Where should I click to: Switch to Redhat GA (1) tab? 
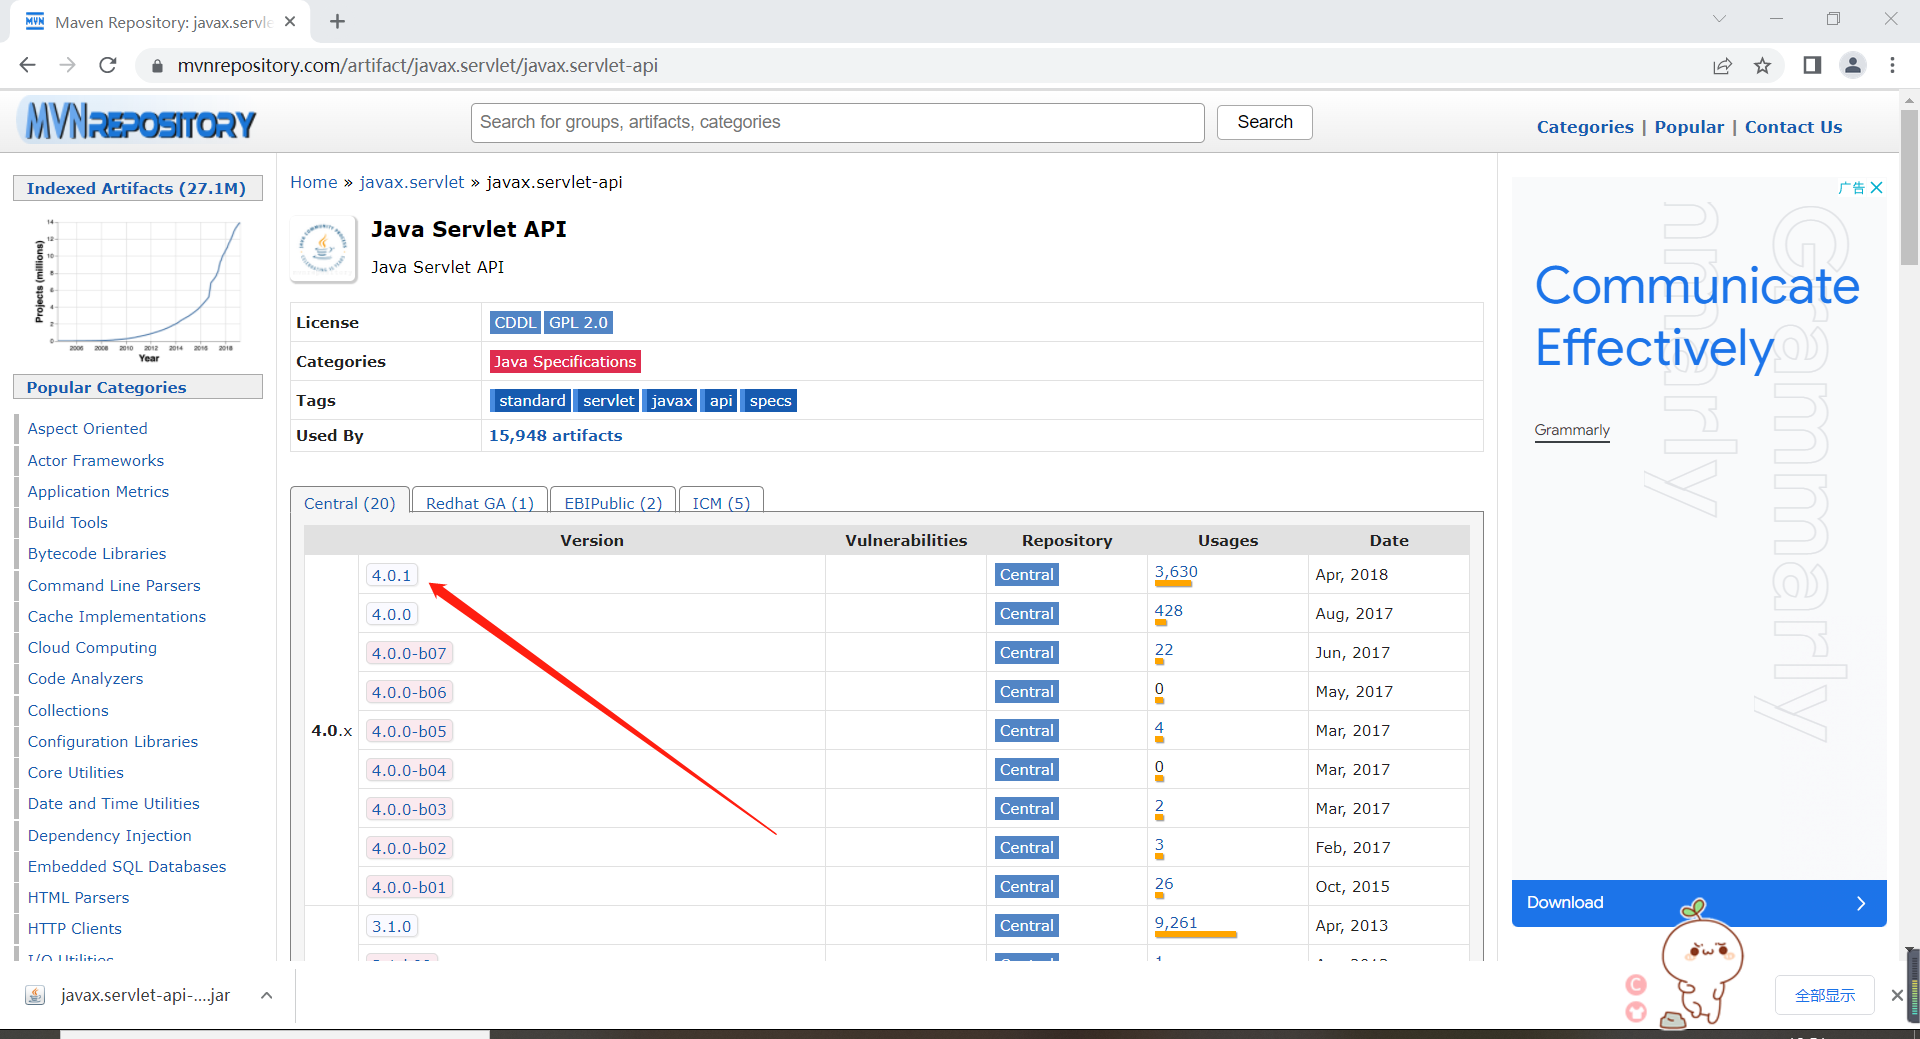[480, 502]
